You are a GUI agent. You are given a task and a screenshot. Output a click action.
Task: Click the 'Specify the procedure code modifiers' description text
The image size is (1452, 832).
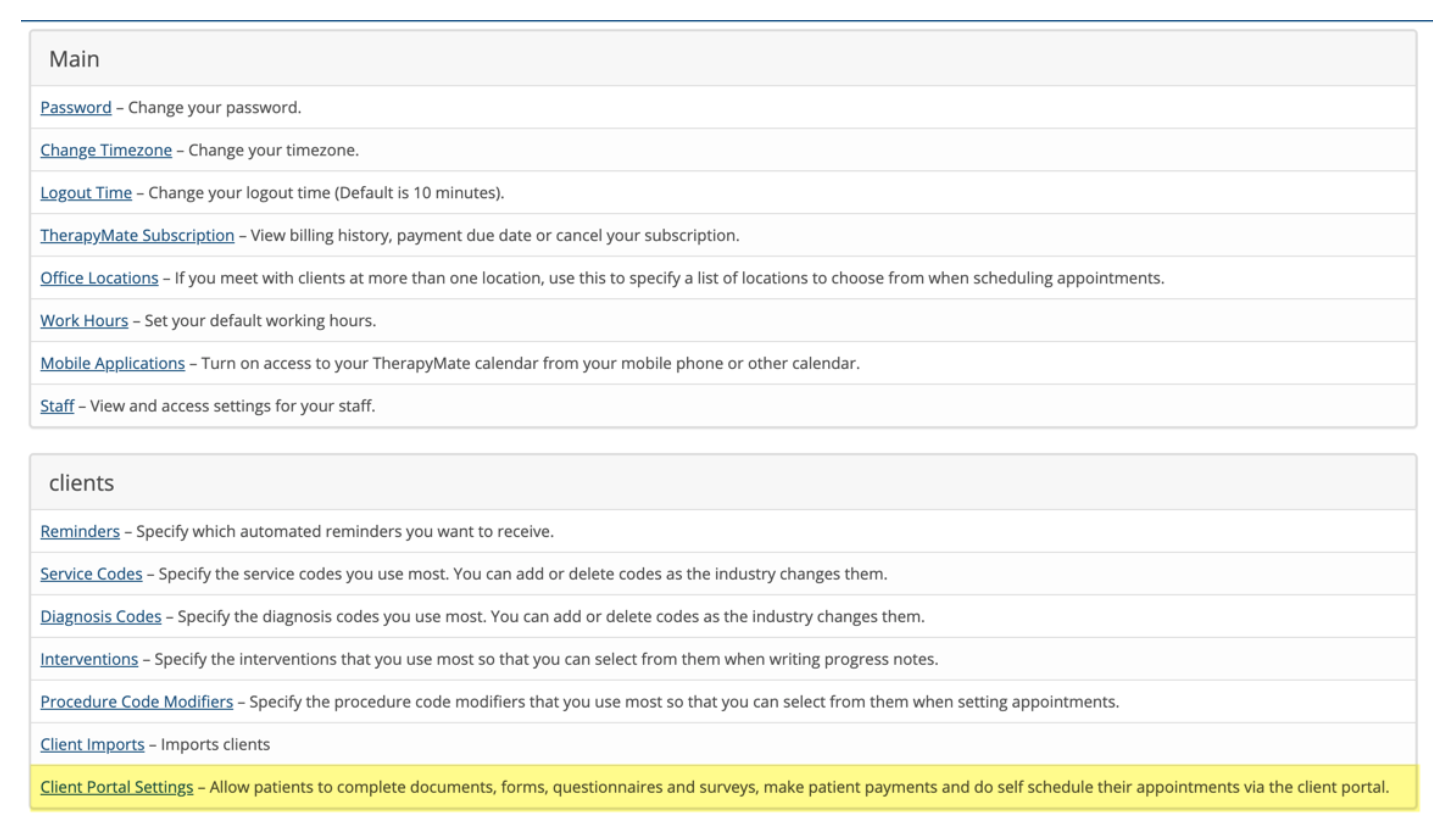tap(684, 701)
